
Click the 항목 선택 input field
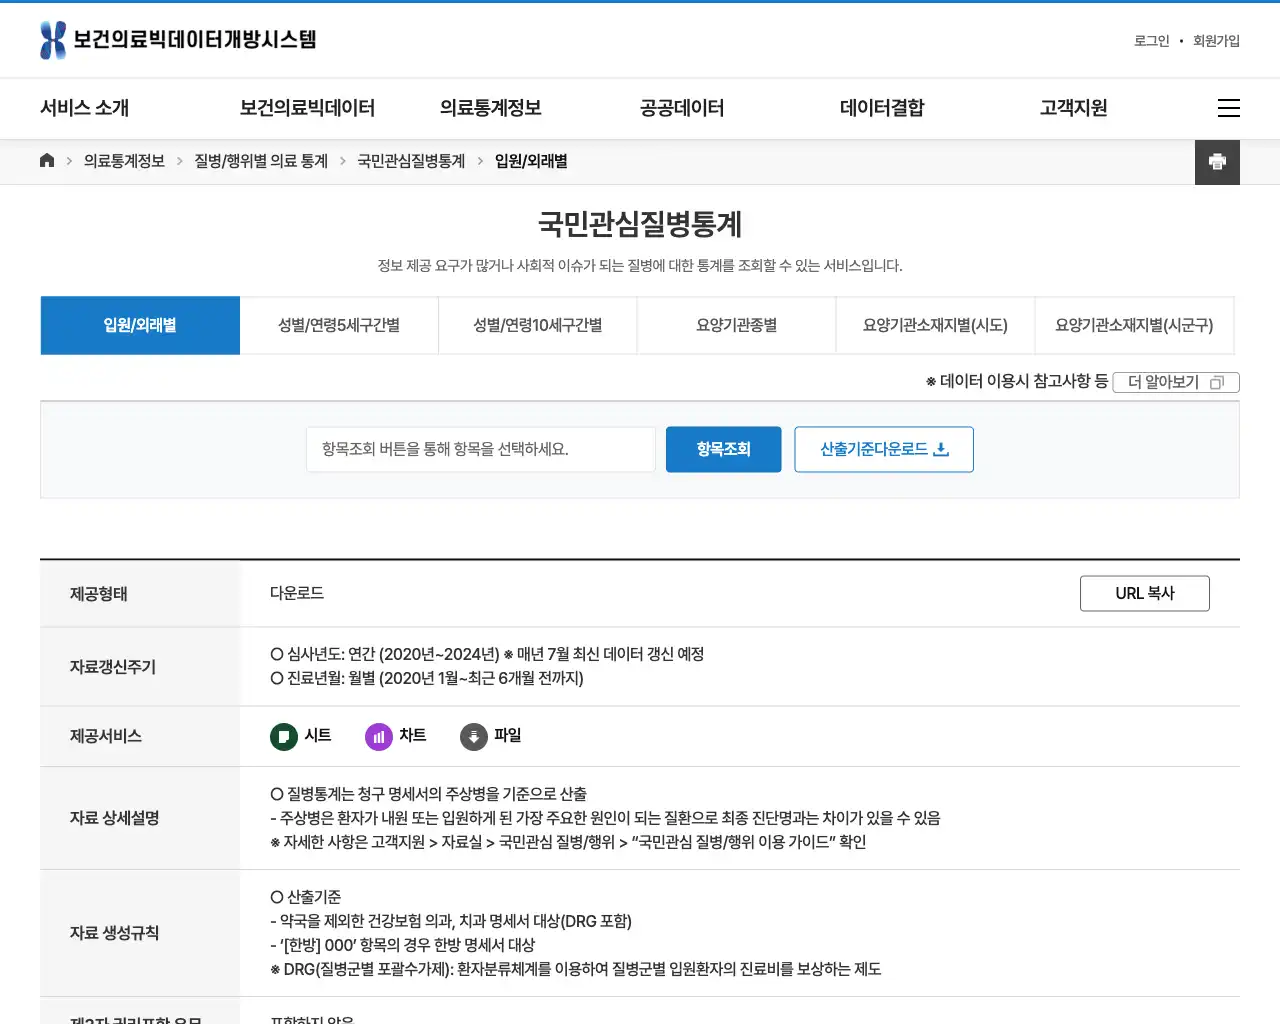[481, 450]
